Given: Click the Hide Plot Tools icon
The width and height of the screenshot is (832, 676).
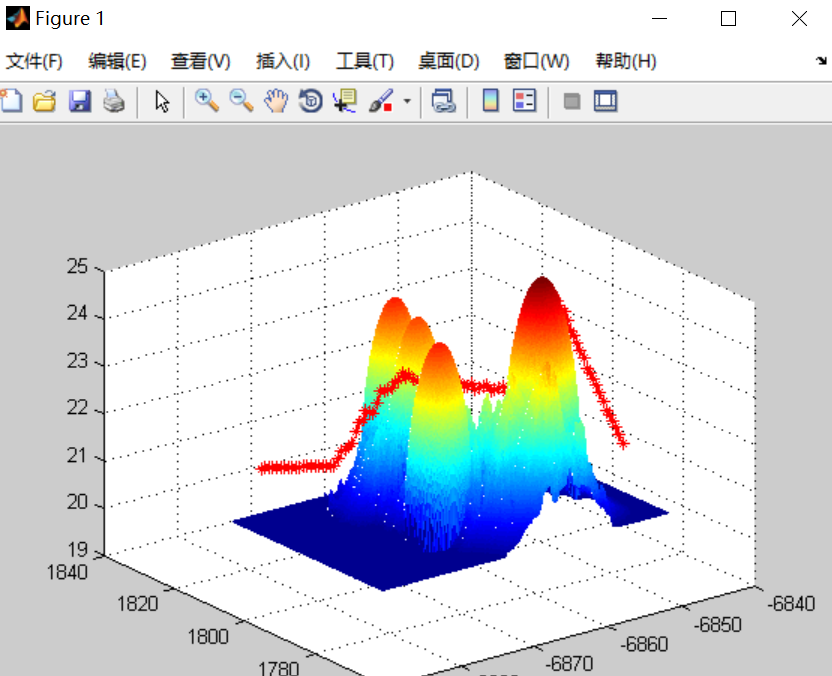Looking at the screenshot, I should (571, 101).
